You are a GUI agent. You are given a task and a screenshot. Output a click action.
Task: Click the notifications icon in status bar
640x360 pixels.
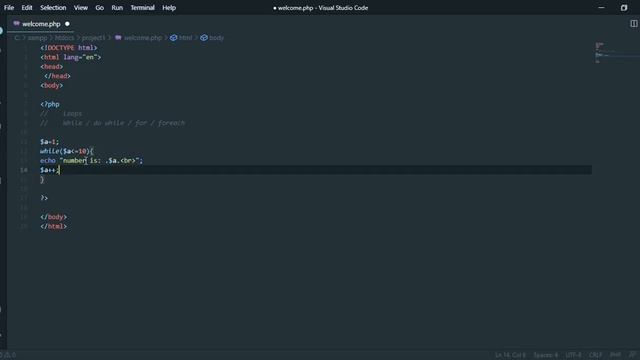[x=632, y=355]
